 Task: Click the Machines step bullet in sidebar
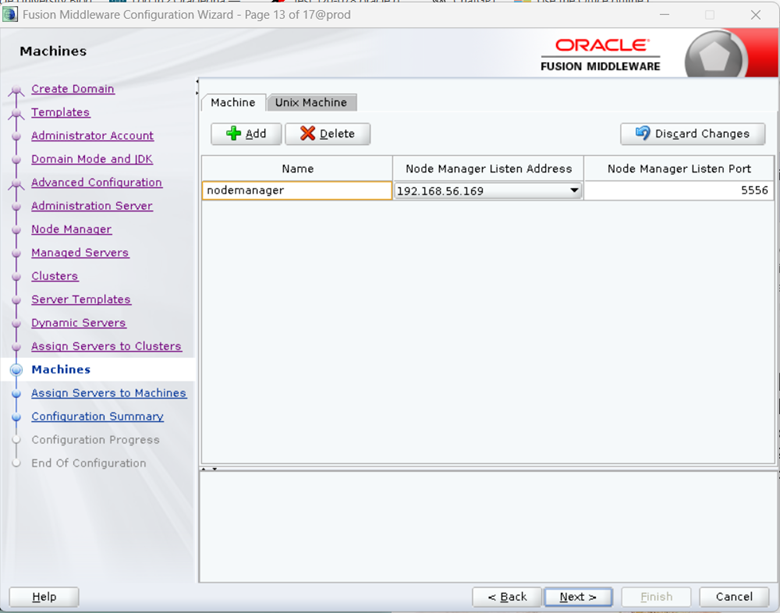point(16,370)
